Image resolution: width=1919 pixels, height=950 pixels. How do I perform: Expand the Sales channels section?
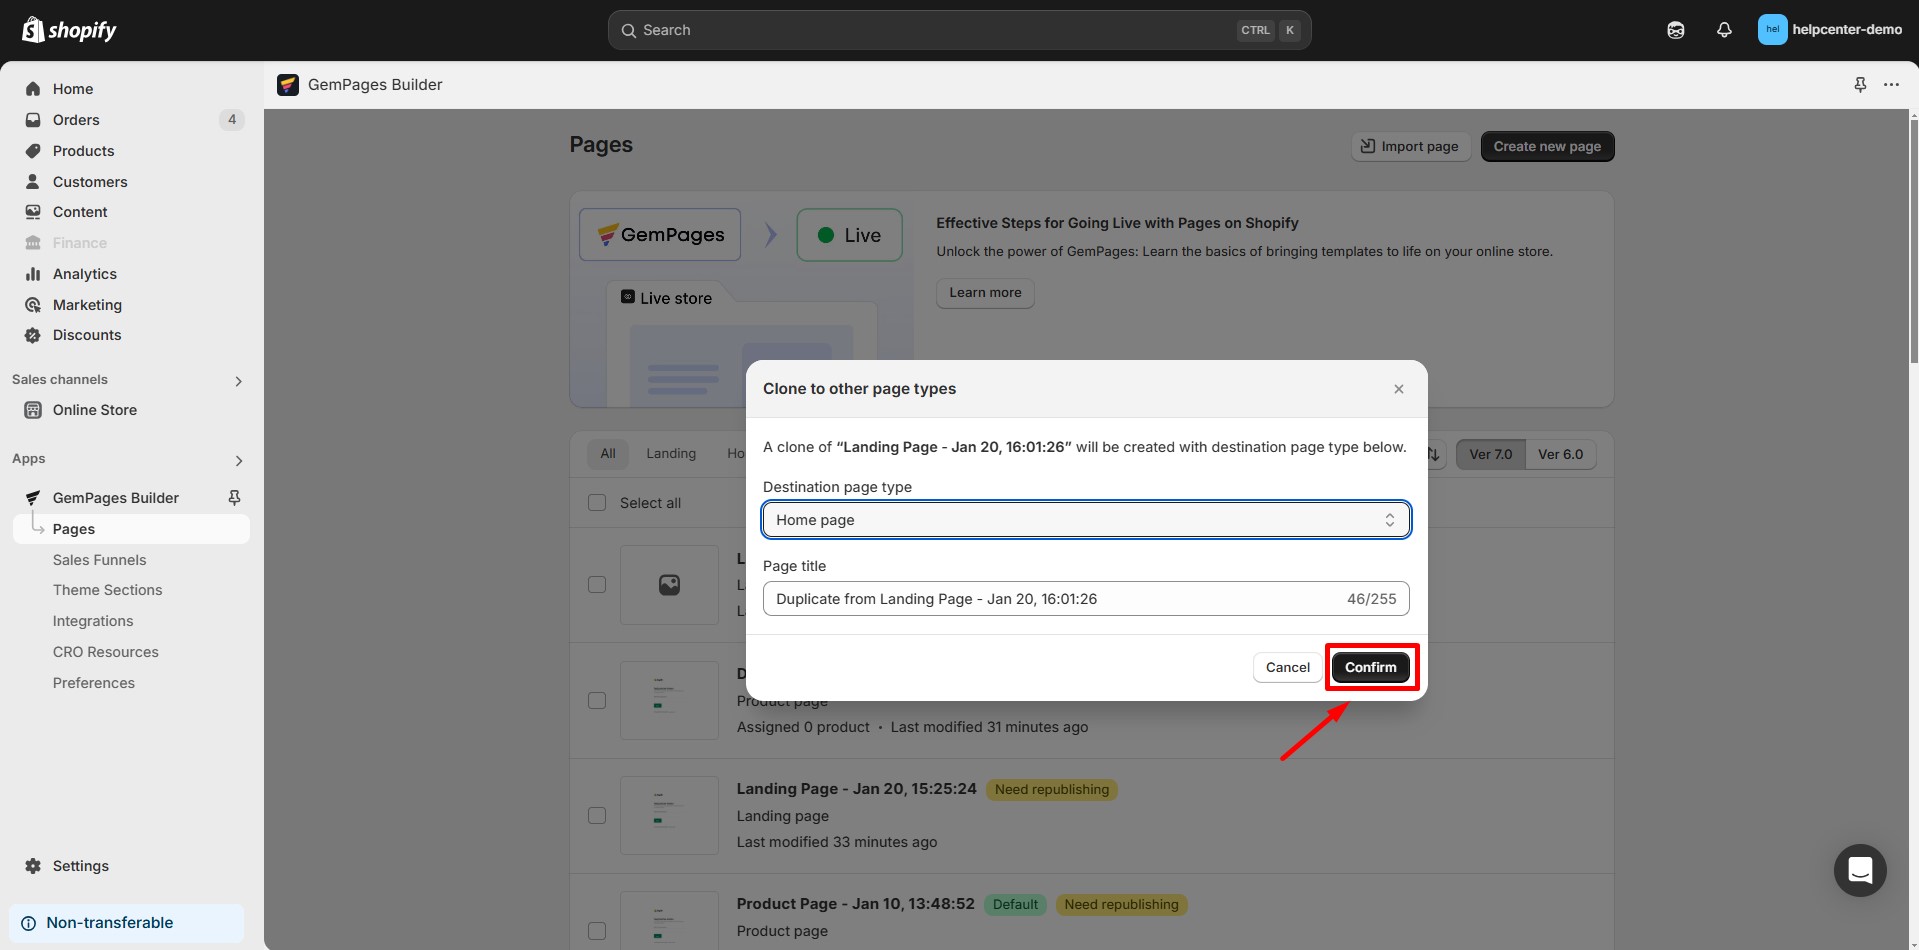pos(238,380)
